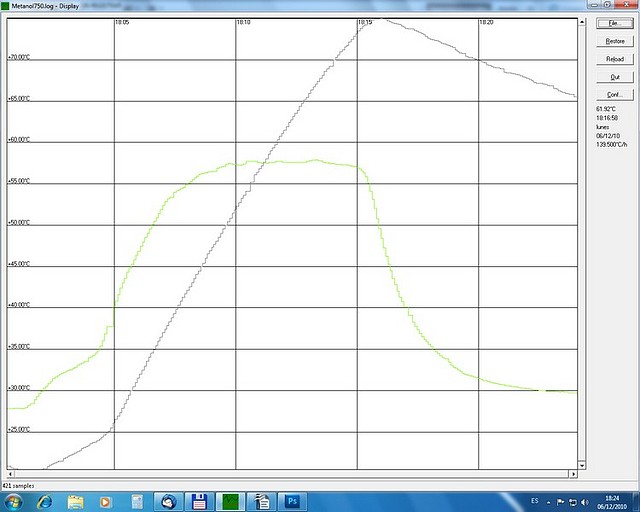Click the +45.00°C axis label
This screenshot has height=512, width=640.
coord(19,264)
